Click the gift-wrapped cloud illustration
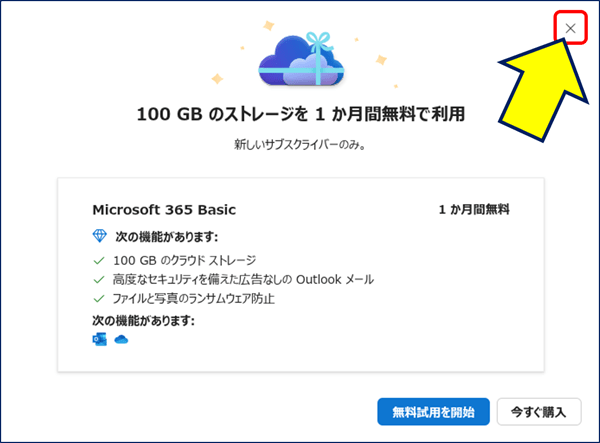The height and width of the screenshot is (443, 600). tap(302, 59)
